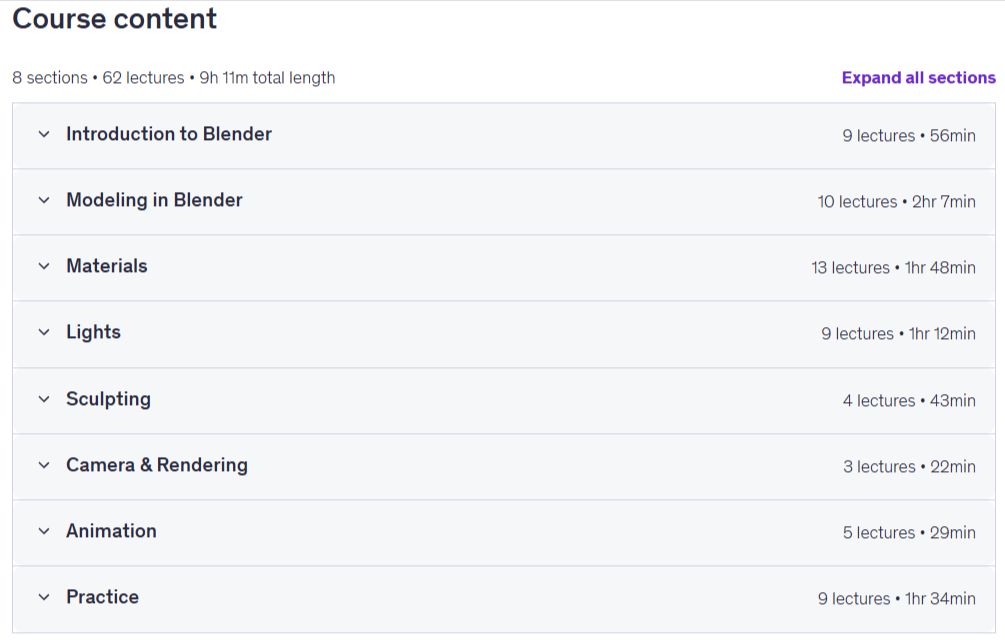
Task: Click the chevron next to Lights
Action: (x=44, y=333)
